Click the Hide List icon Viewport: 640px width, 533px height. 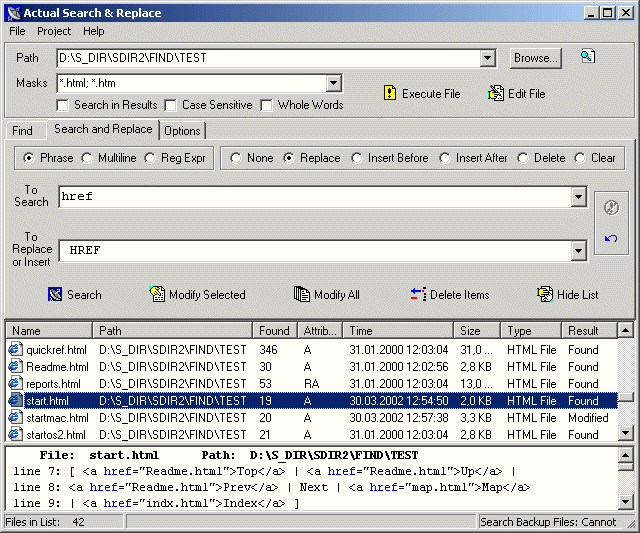545,294
